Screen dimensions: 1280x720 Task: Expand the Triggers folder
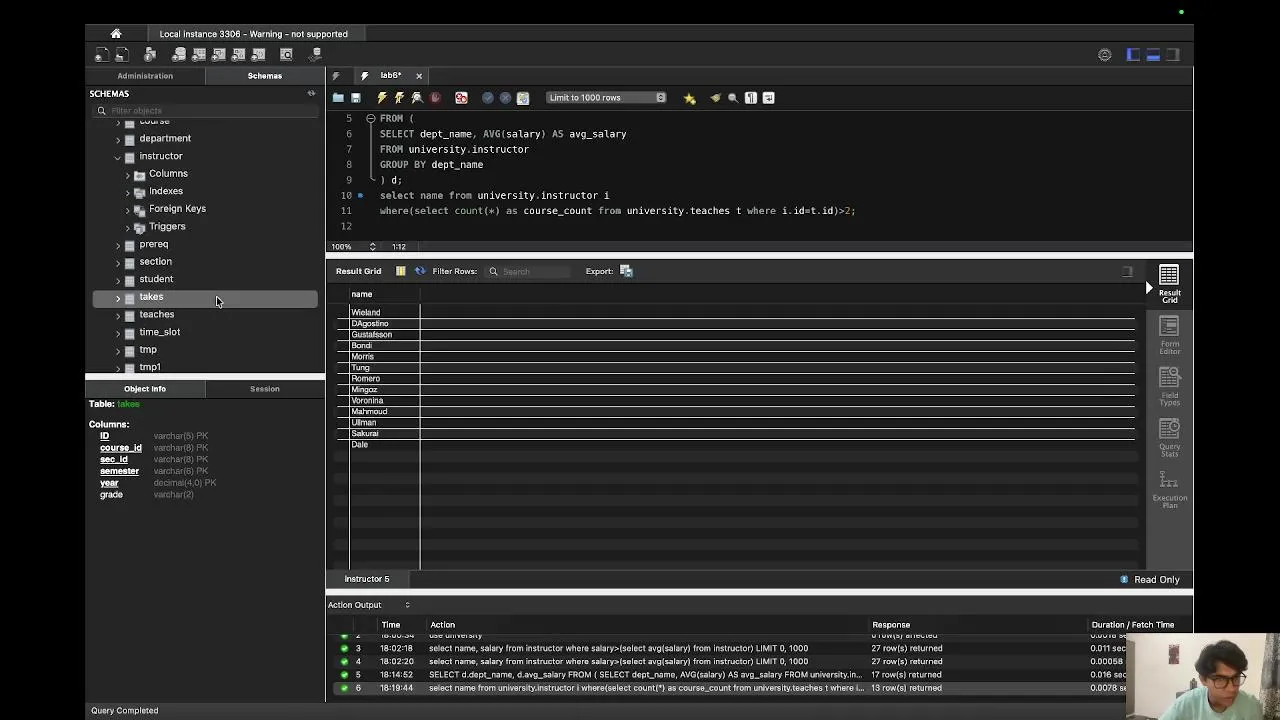pos(128,227)
